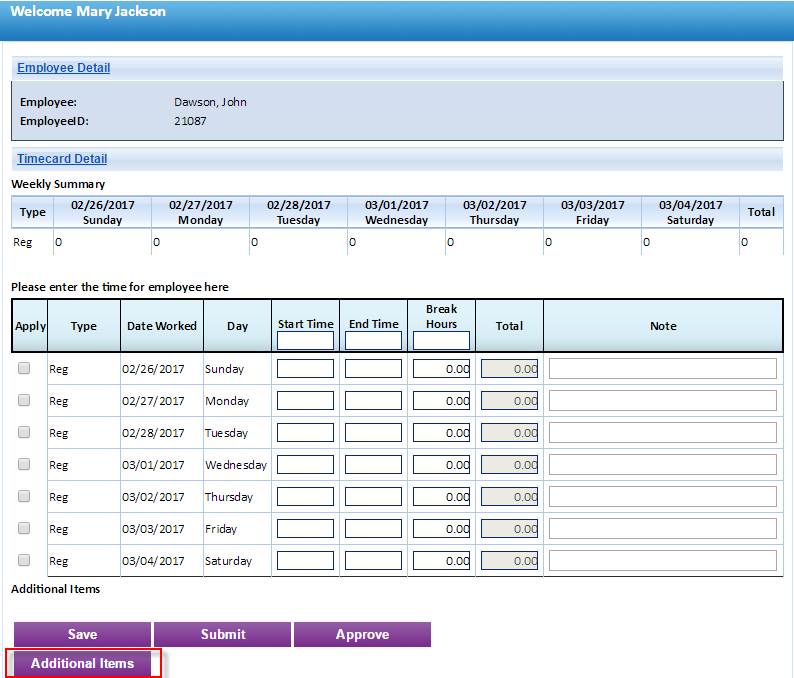This screenshot has width=794, height=678.
Task: Click Saturday's Break Hours field
Action: click(441, 561)
